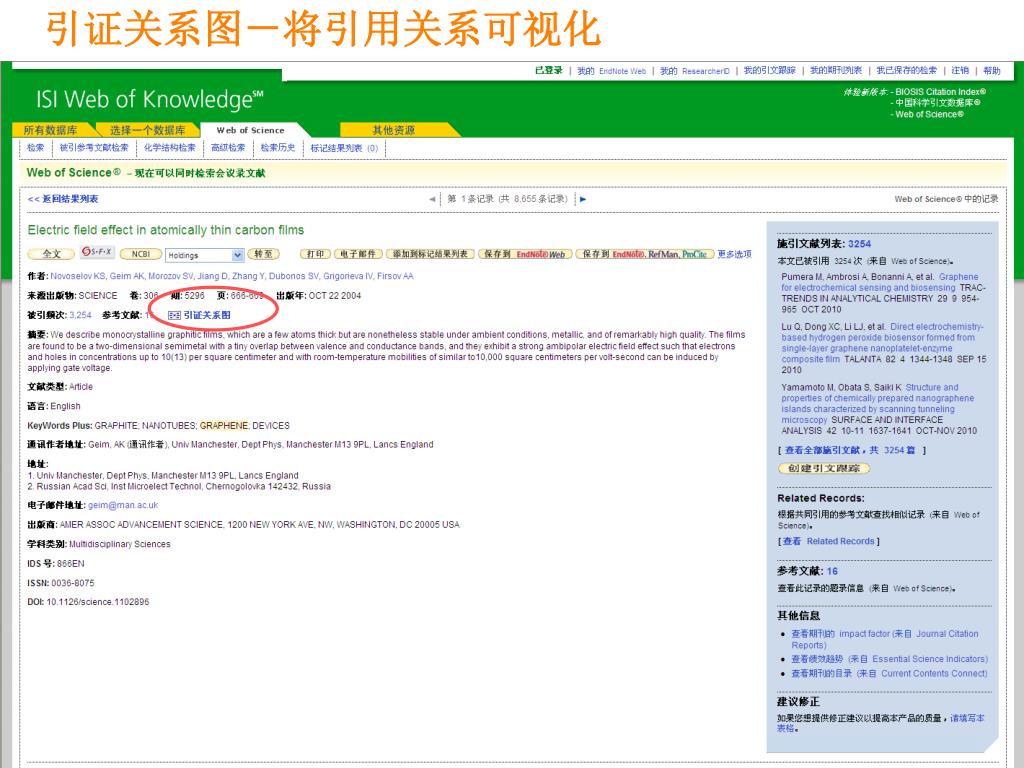
Task: Open 我的 EndNote Web link
Action: click(611, 71)
